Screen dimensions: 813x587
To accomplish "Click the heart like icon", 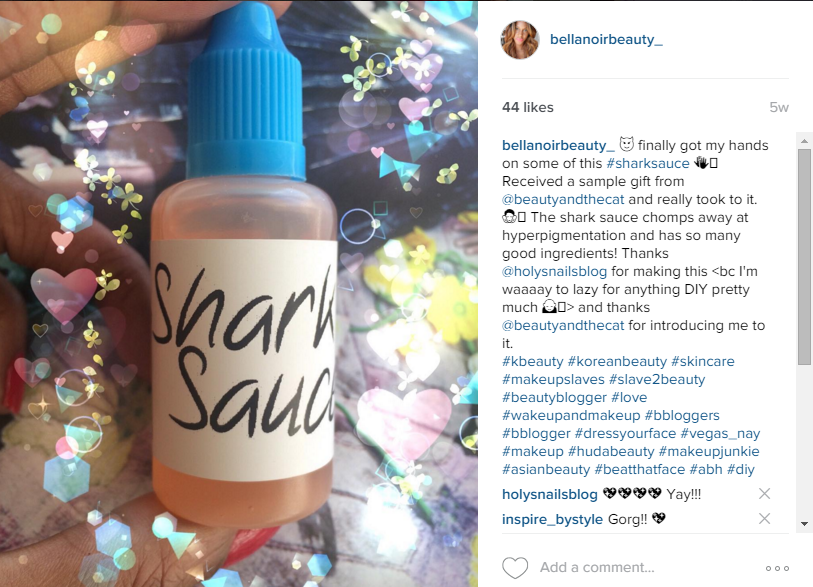I will tap(515, 568).
